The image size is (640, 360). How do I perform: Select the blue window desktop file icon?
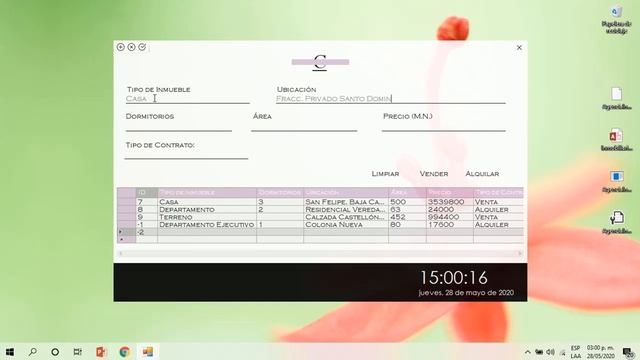tap(617, 181)
